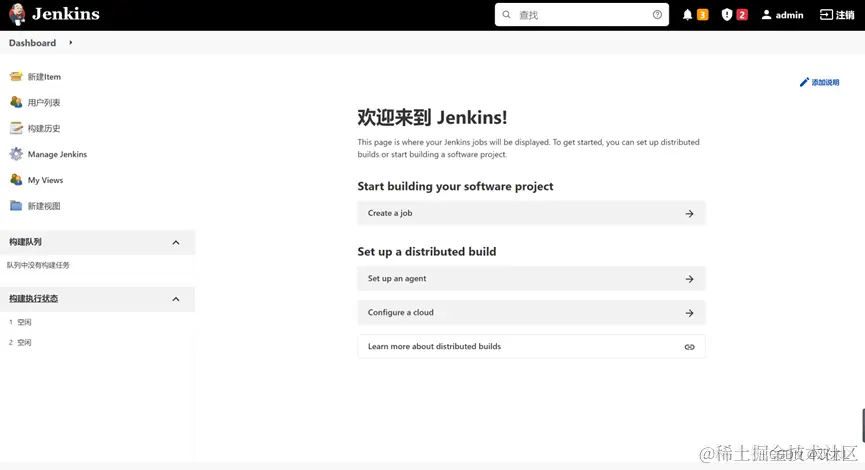Click the Manage Jenkins gear icon
865x470 pixels.
16,154
